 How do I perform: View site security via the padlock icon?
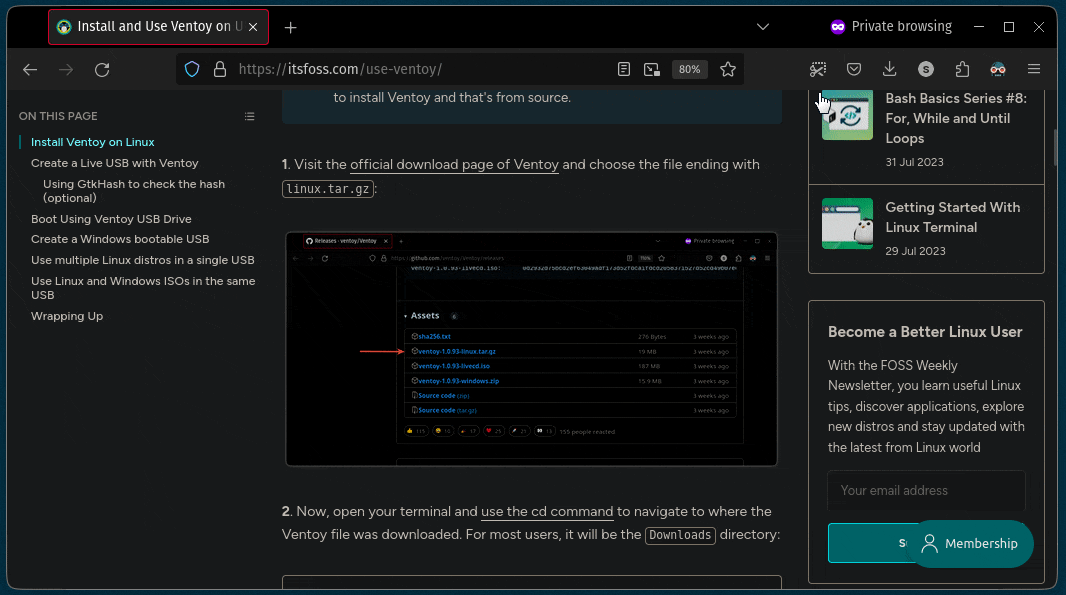(x=218, y=69)
